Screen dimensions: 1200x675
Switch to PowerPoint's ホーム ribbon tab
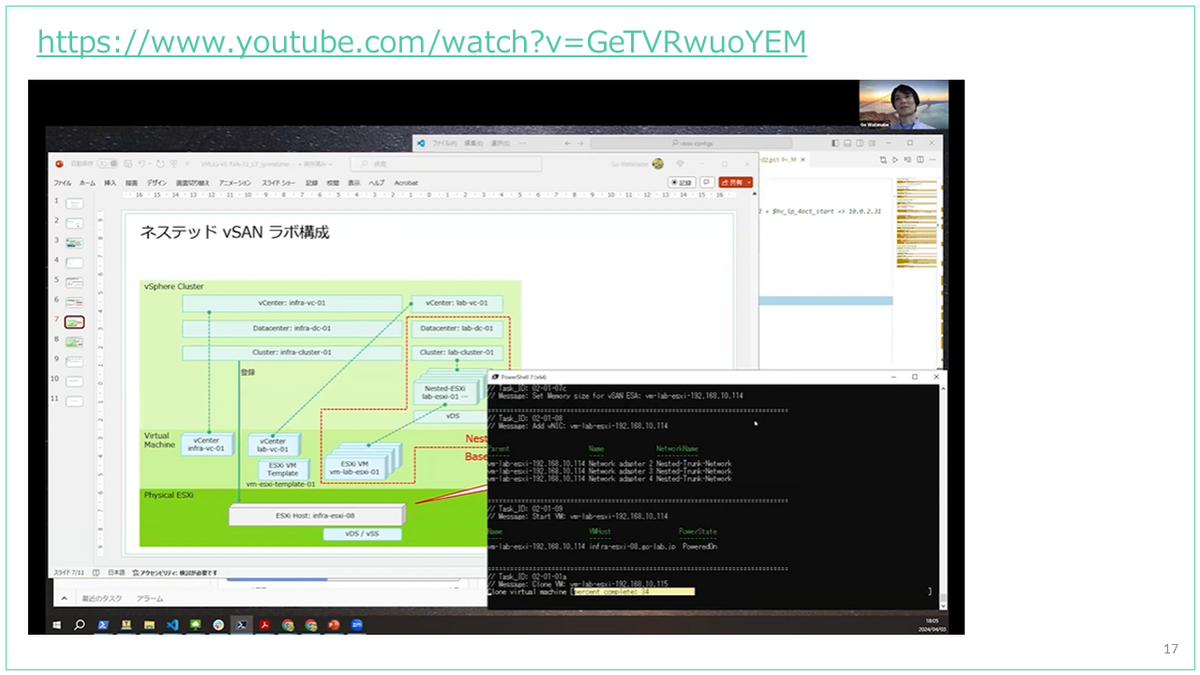[88, 183]
